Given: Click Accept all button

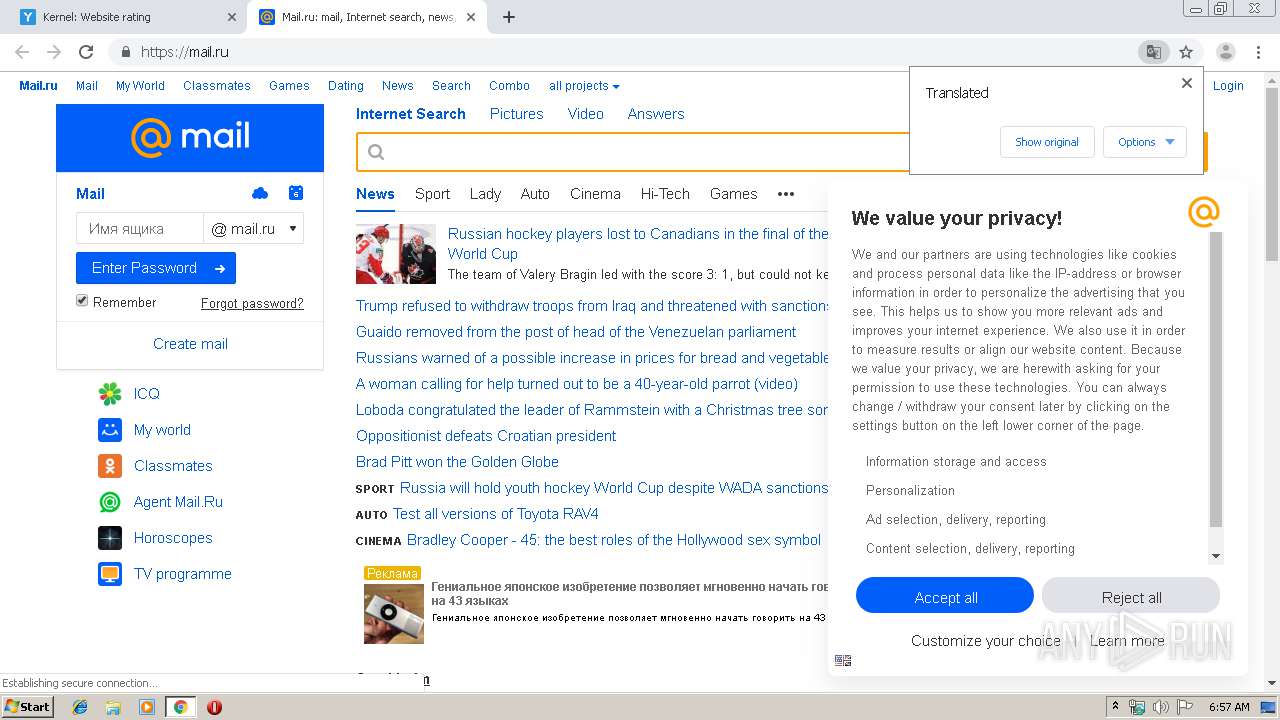Looking at the screenshot, I should [x=945, y=597].
